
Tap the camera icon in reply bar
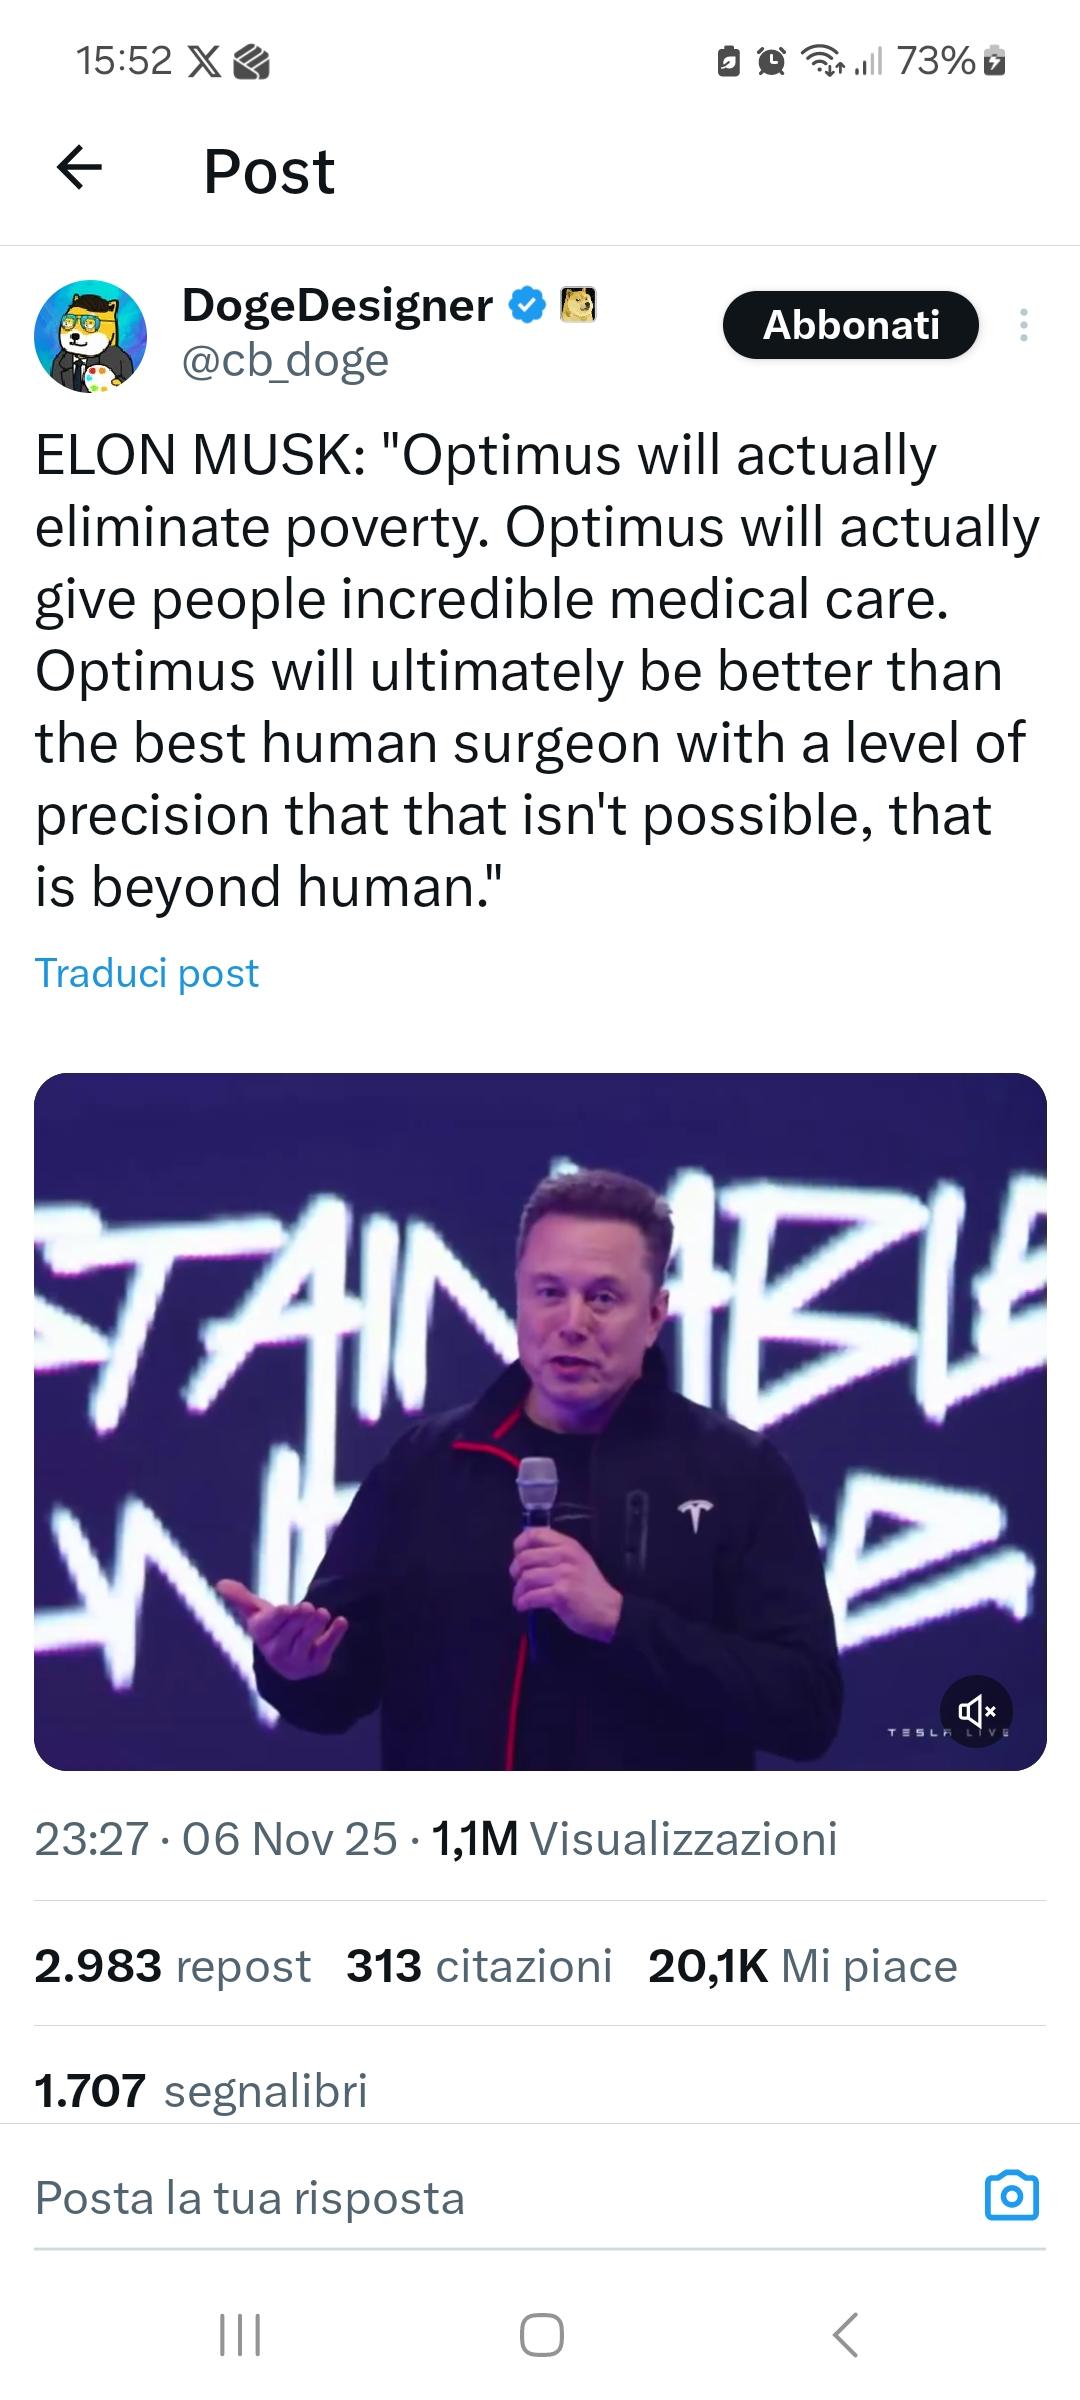point(1012,2197)
